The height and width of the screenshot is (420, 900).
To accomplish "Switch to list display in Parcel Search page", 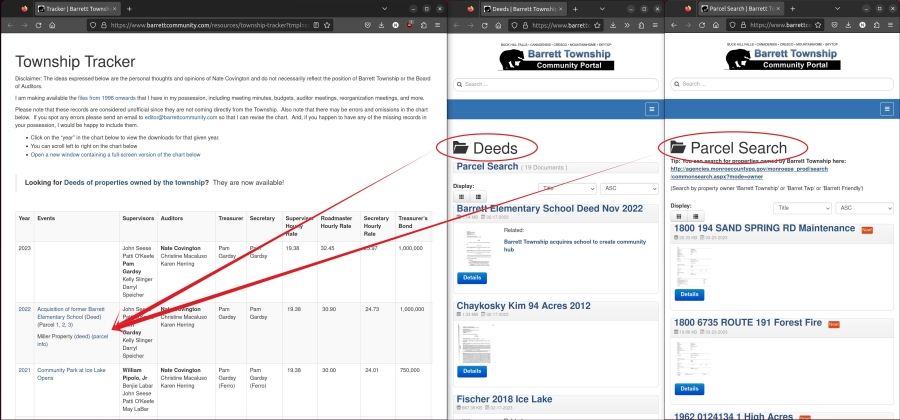I will click(x=696, y=216).
